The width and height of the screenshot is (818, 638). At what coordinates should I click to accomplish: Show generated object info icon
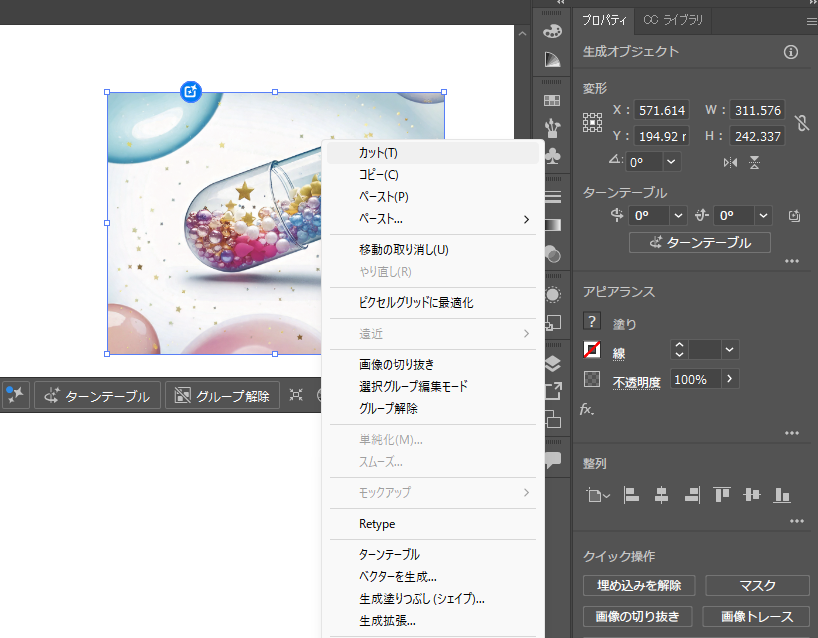791,52
